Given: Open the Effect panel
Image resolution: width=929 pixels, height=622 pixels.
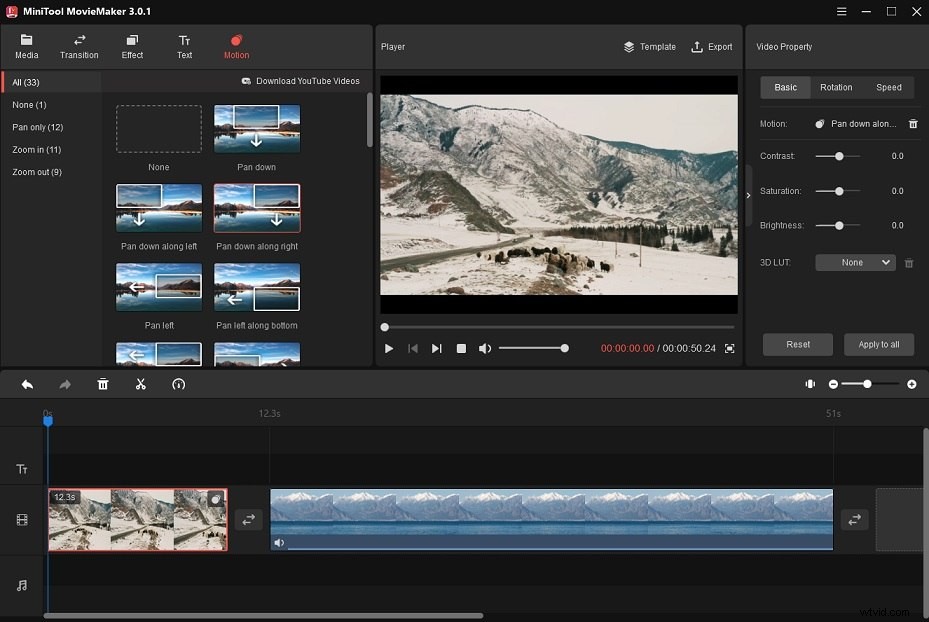Looking at the screenshot, I should (132, 46).
